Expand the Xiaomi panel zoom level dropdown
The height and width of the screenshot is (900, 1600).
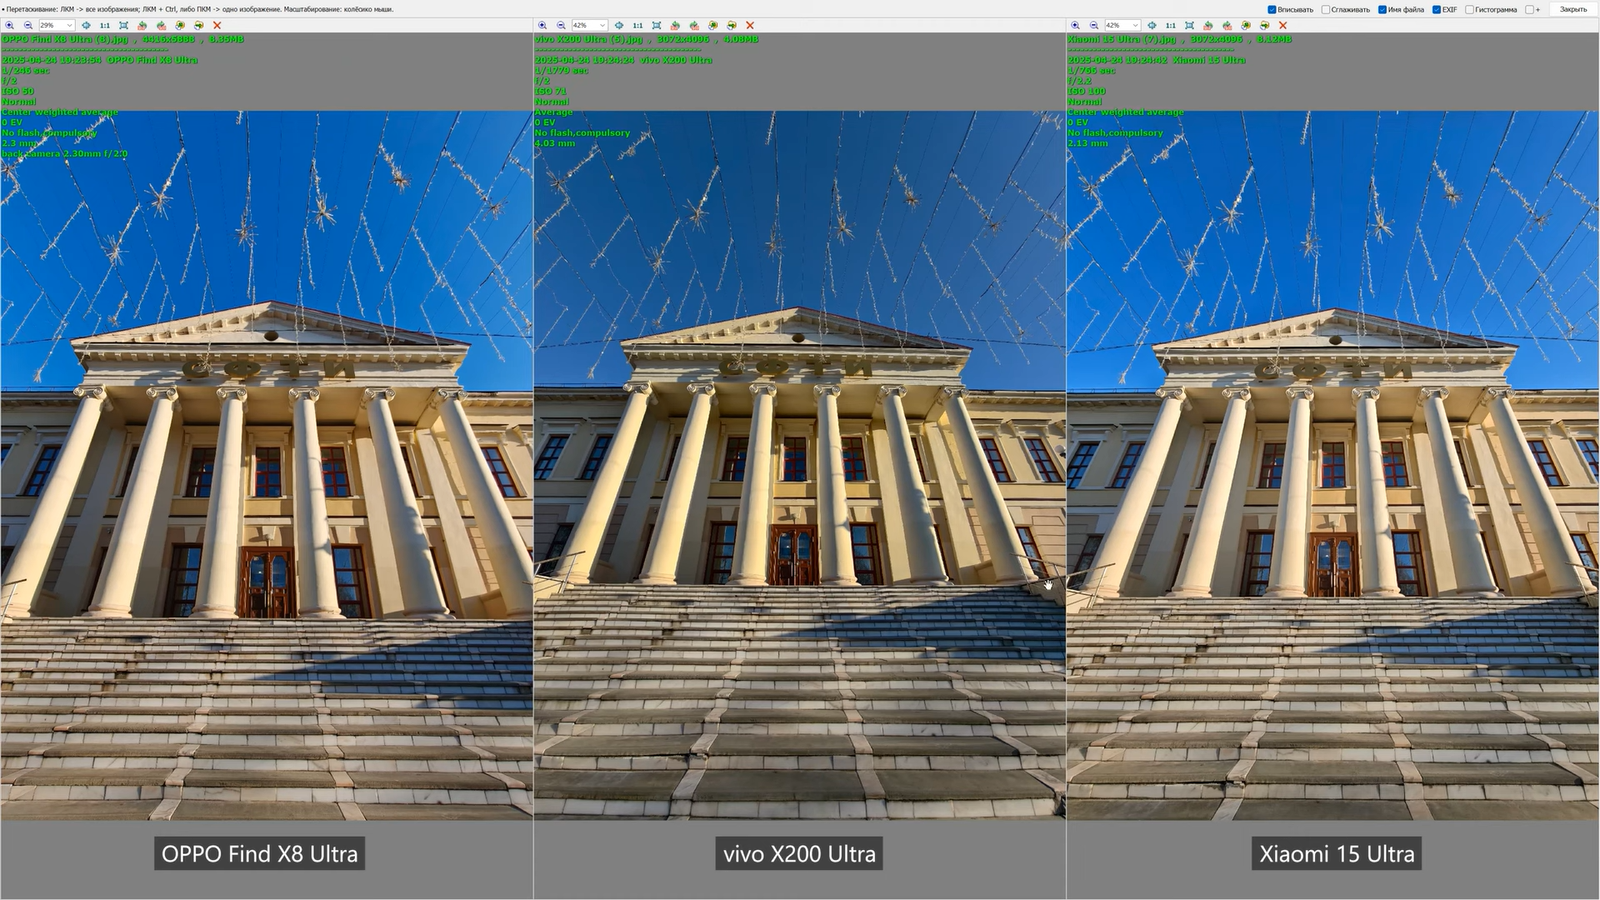tap(1135, 25)
